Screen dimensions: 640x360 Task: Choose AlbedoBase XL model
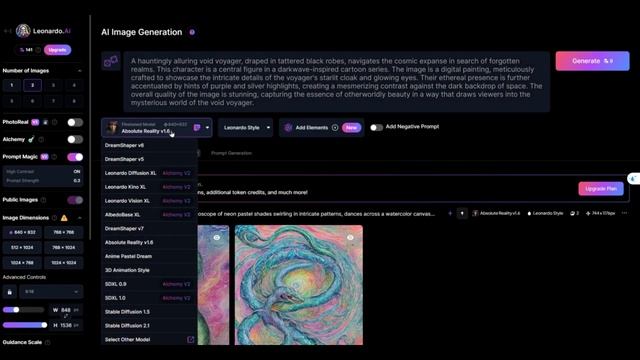tap(149, 215)
